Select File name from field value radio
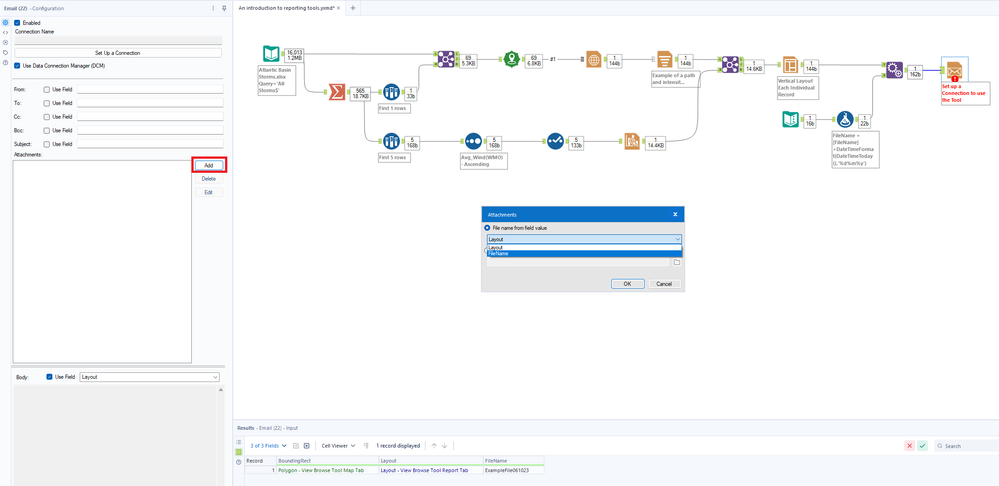 point(487,228)
